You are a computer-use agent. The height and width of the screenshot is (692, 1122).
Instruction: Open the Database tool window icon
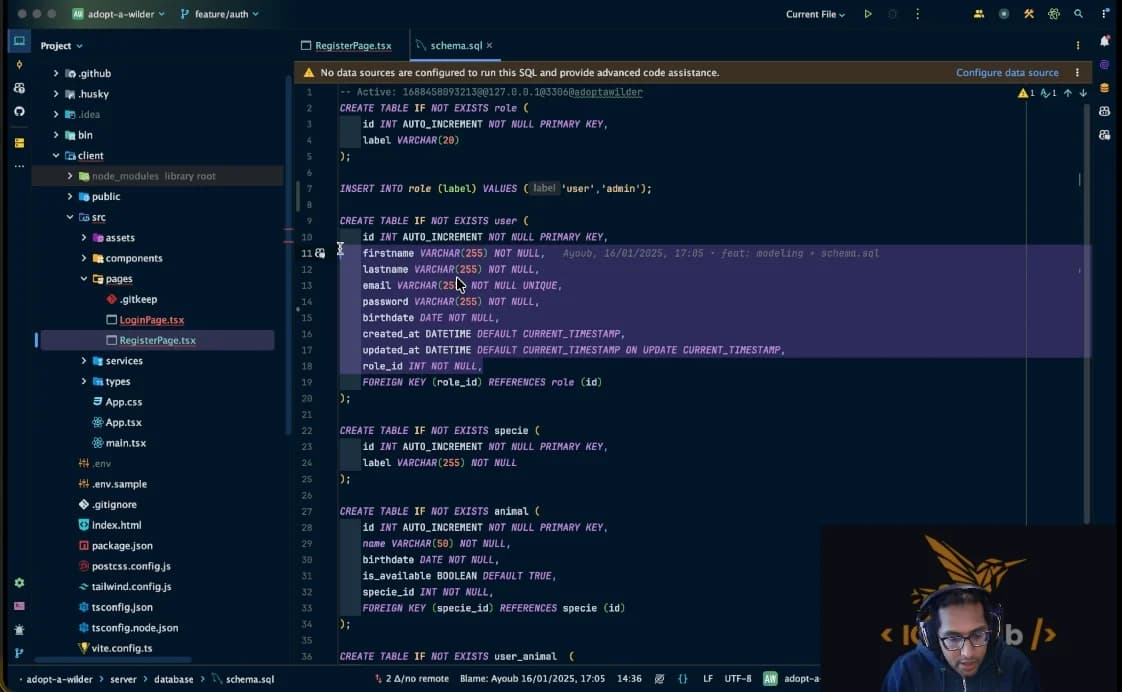[1105, 88]
